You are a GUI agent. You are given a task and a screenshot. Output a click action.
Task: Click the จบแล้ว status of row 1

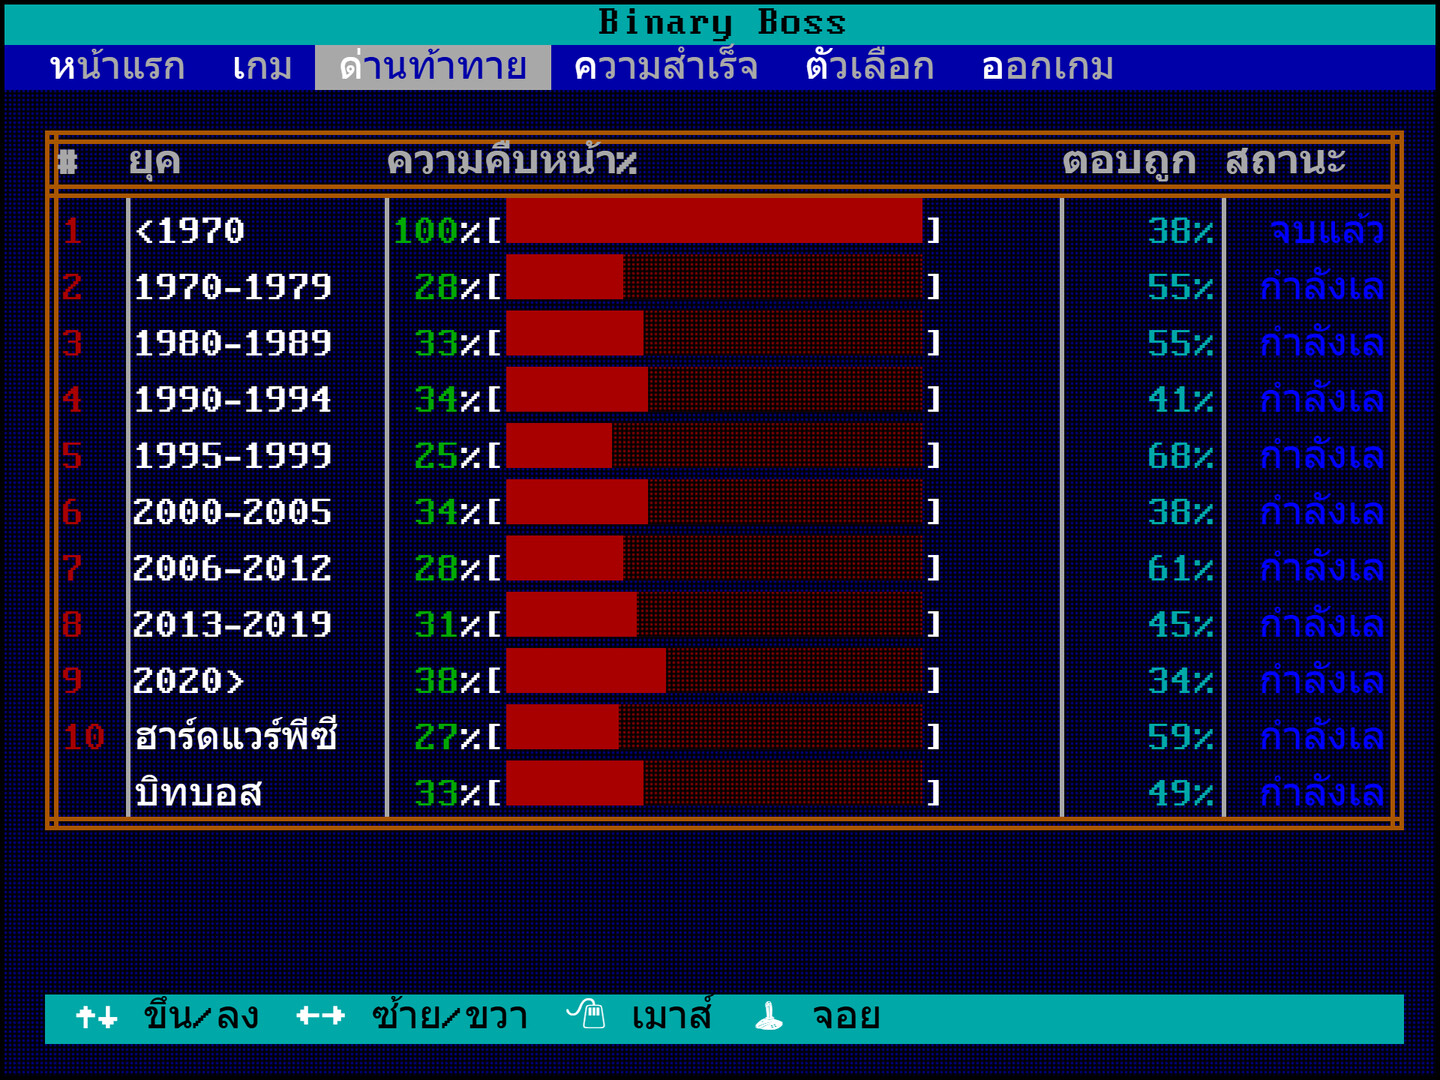1325,231
